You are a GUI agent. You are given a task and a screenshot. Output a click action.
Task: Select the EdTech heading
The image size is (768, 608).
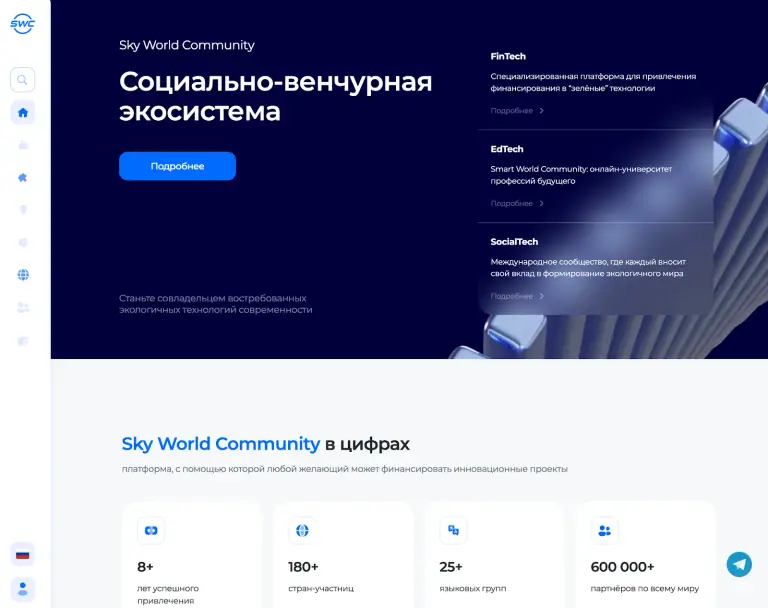(507, 149)
